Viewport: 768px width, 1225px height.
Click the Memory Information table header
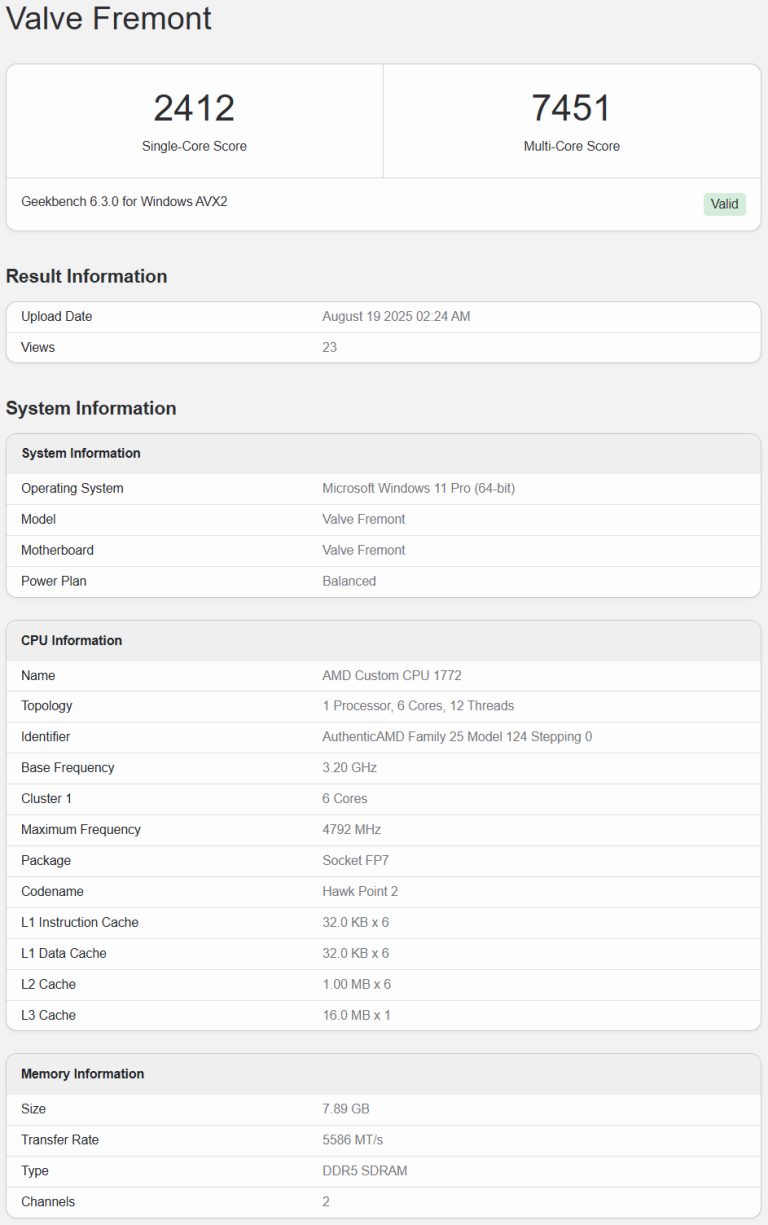click(x=82, y=1074)
